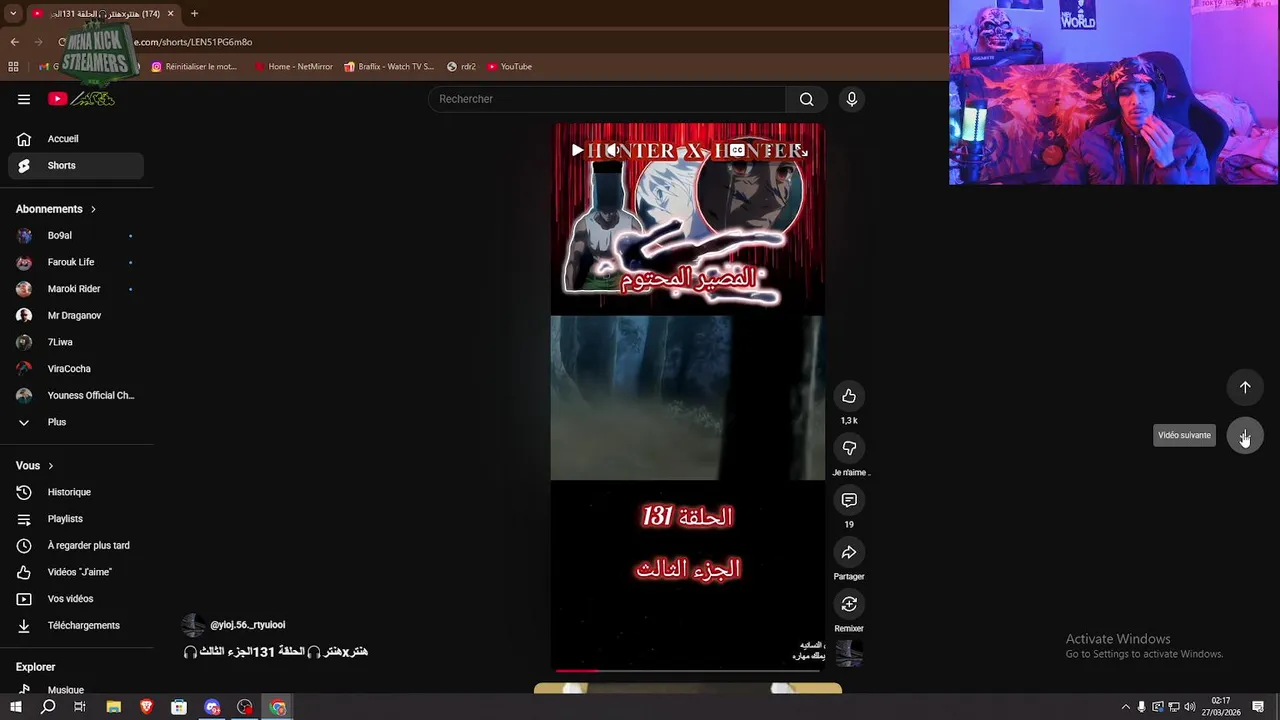
Task: Expand subscriptions list with Plus
Action: (76, 422)
